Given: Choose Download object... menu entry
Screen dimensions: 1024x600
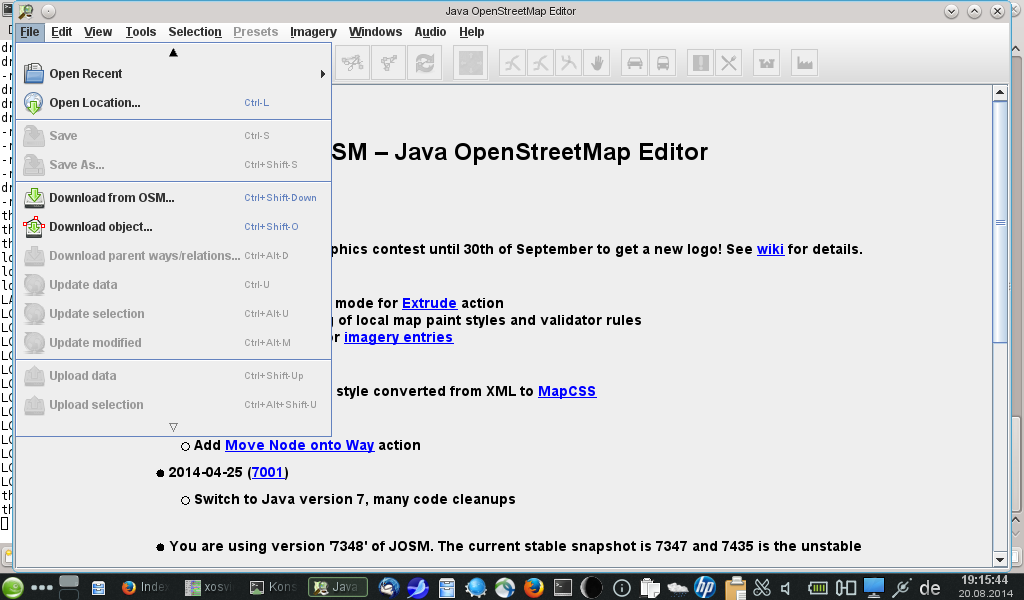Looking at the screenshot, I should pos(174,227).
